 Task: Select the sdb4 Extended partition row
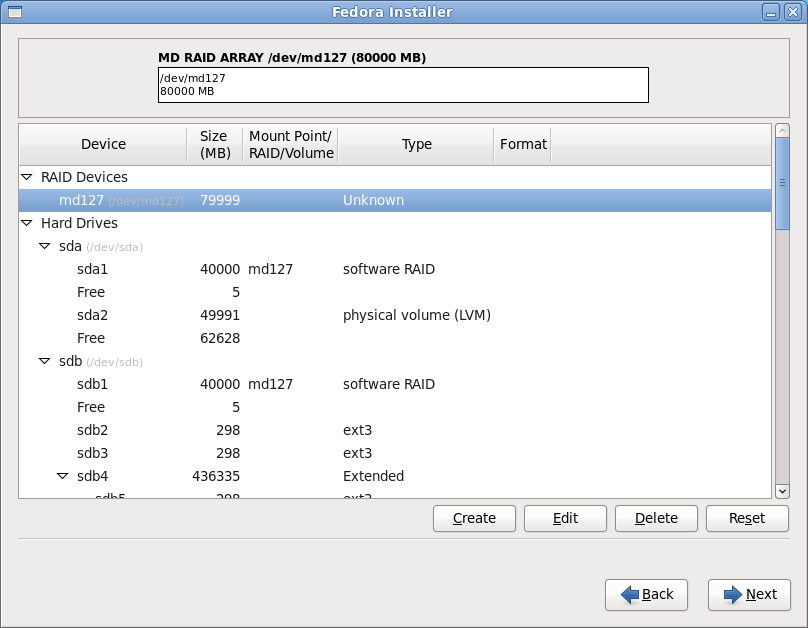click(x=395, y=476)
